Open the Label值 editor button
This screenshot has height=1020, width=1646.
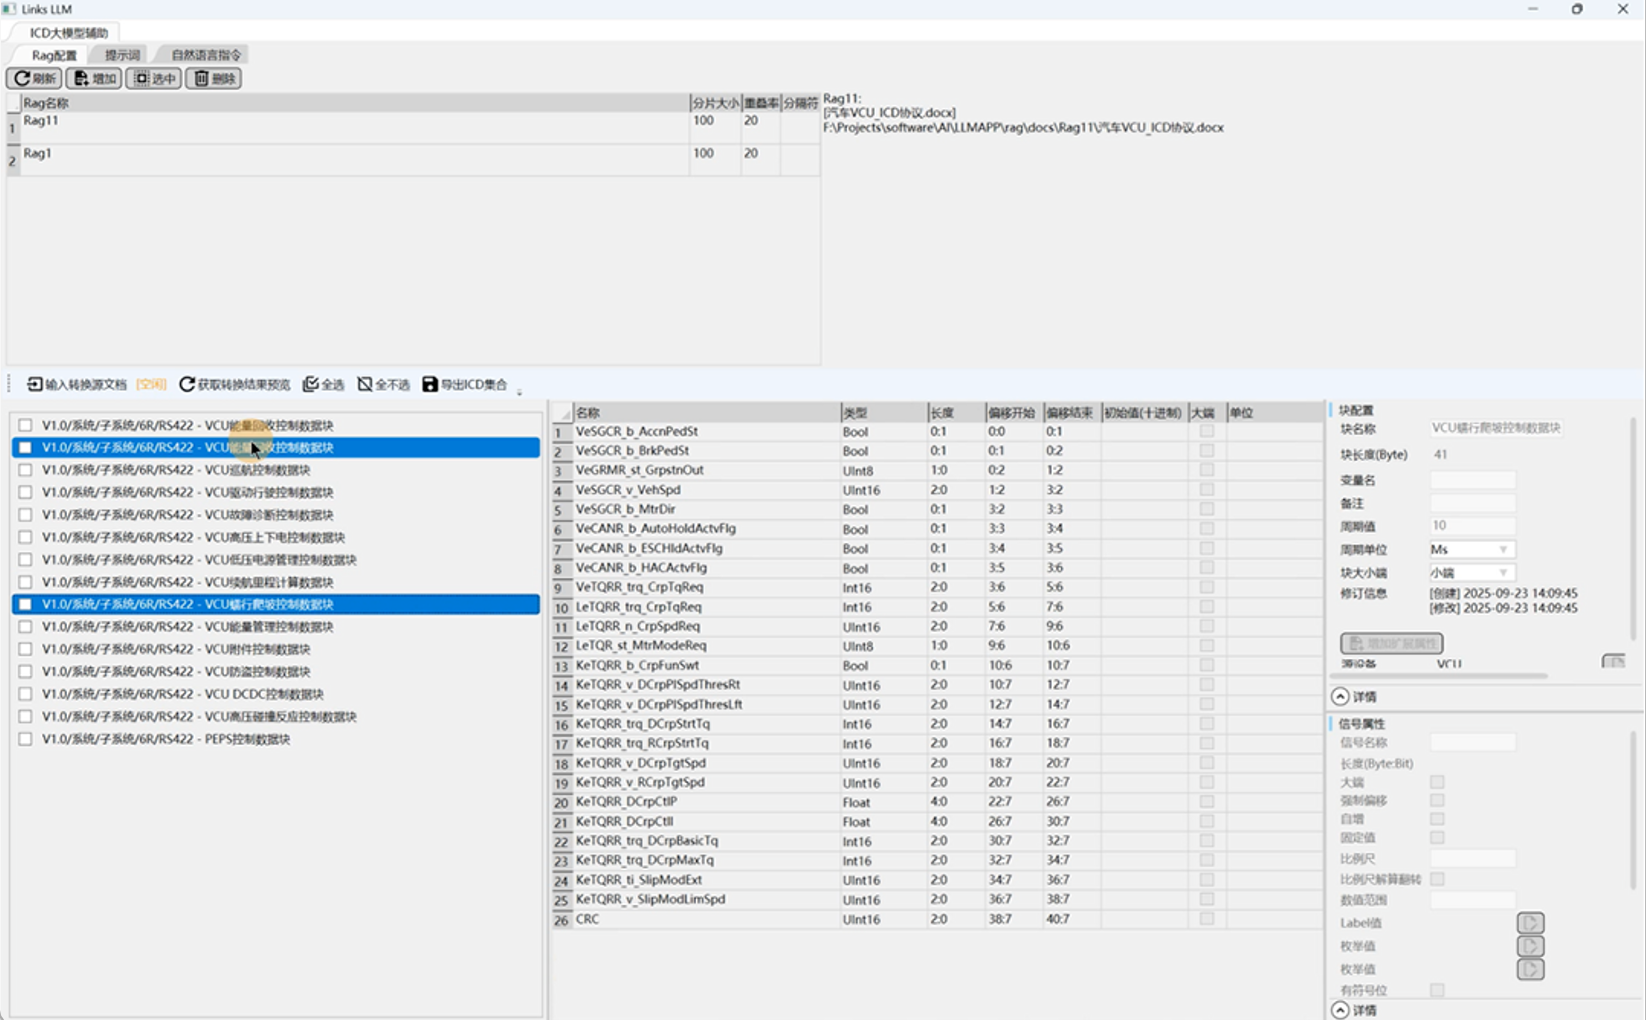1530,922
